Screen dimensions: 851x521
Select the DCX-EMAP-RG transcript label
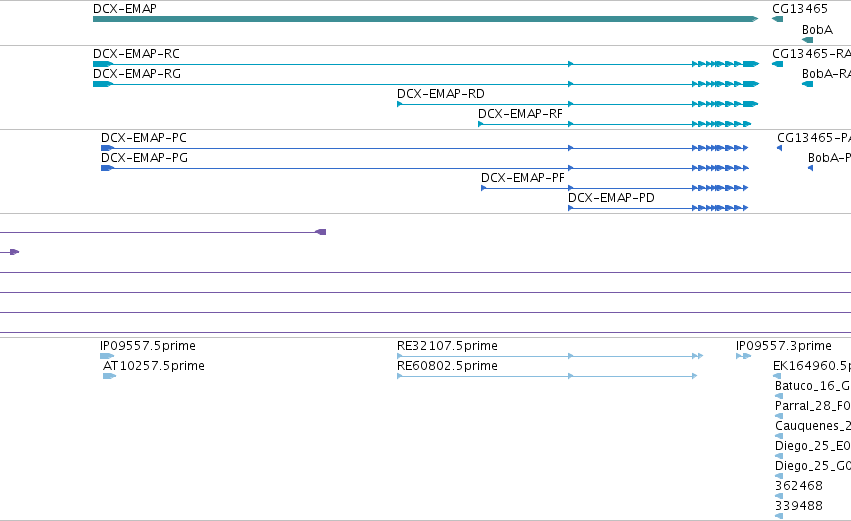tap(137, 74)
